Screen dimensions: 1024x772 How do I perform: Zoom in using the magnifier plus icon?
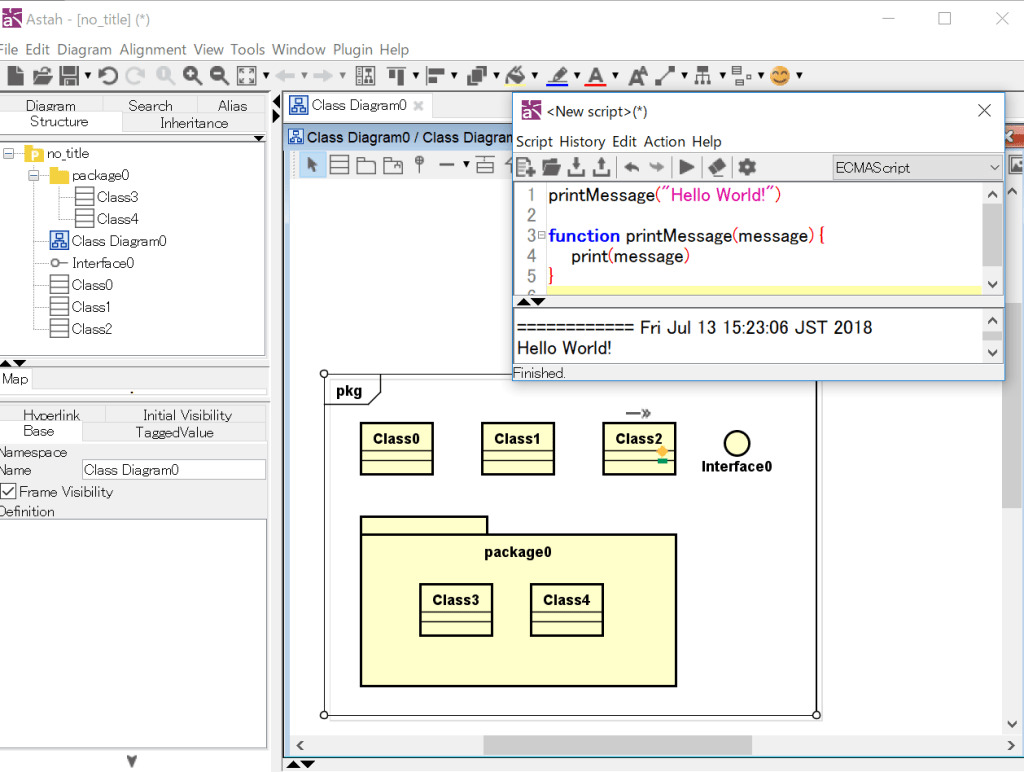(190, 75)
